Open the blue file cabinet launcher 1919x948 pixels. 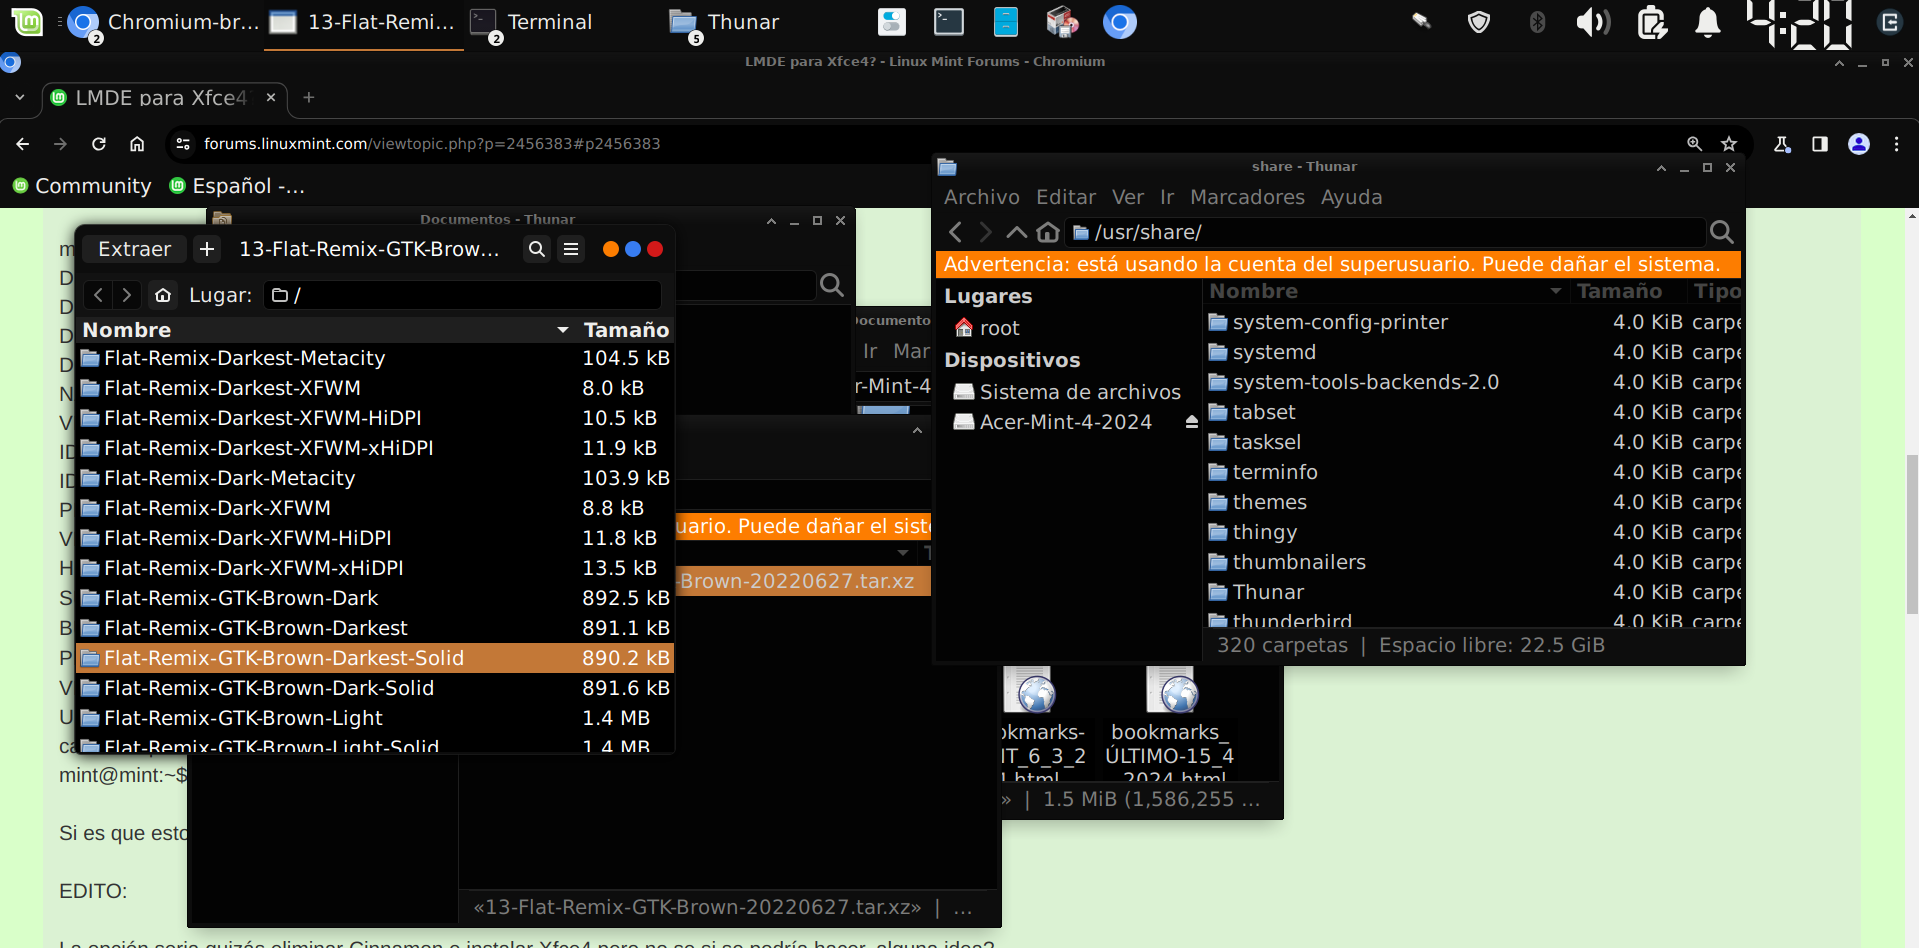[x=1005, y=22]
